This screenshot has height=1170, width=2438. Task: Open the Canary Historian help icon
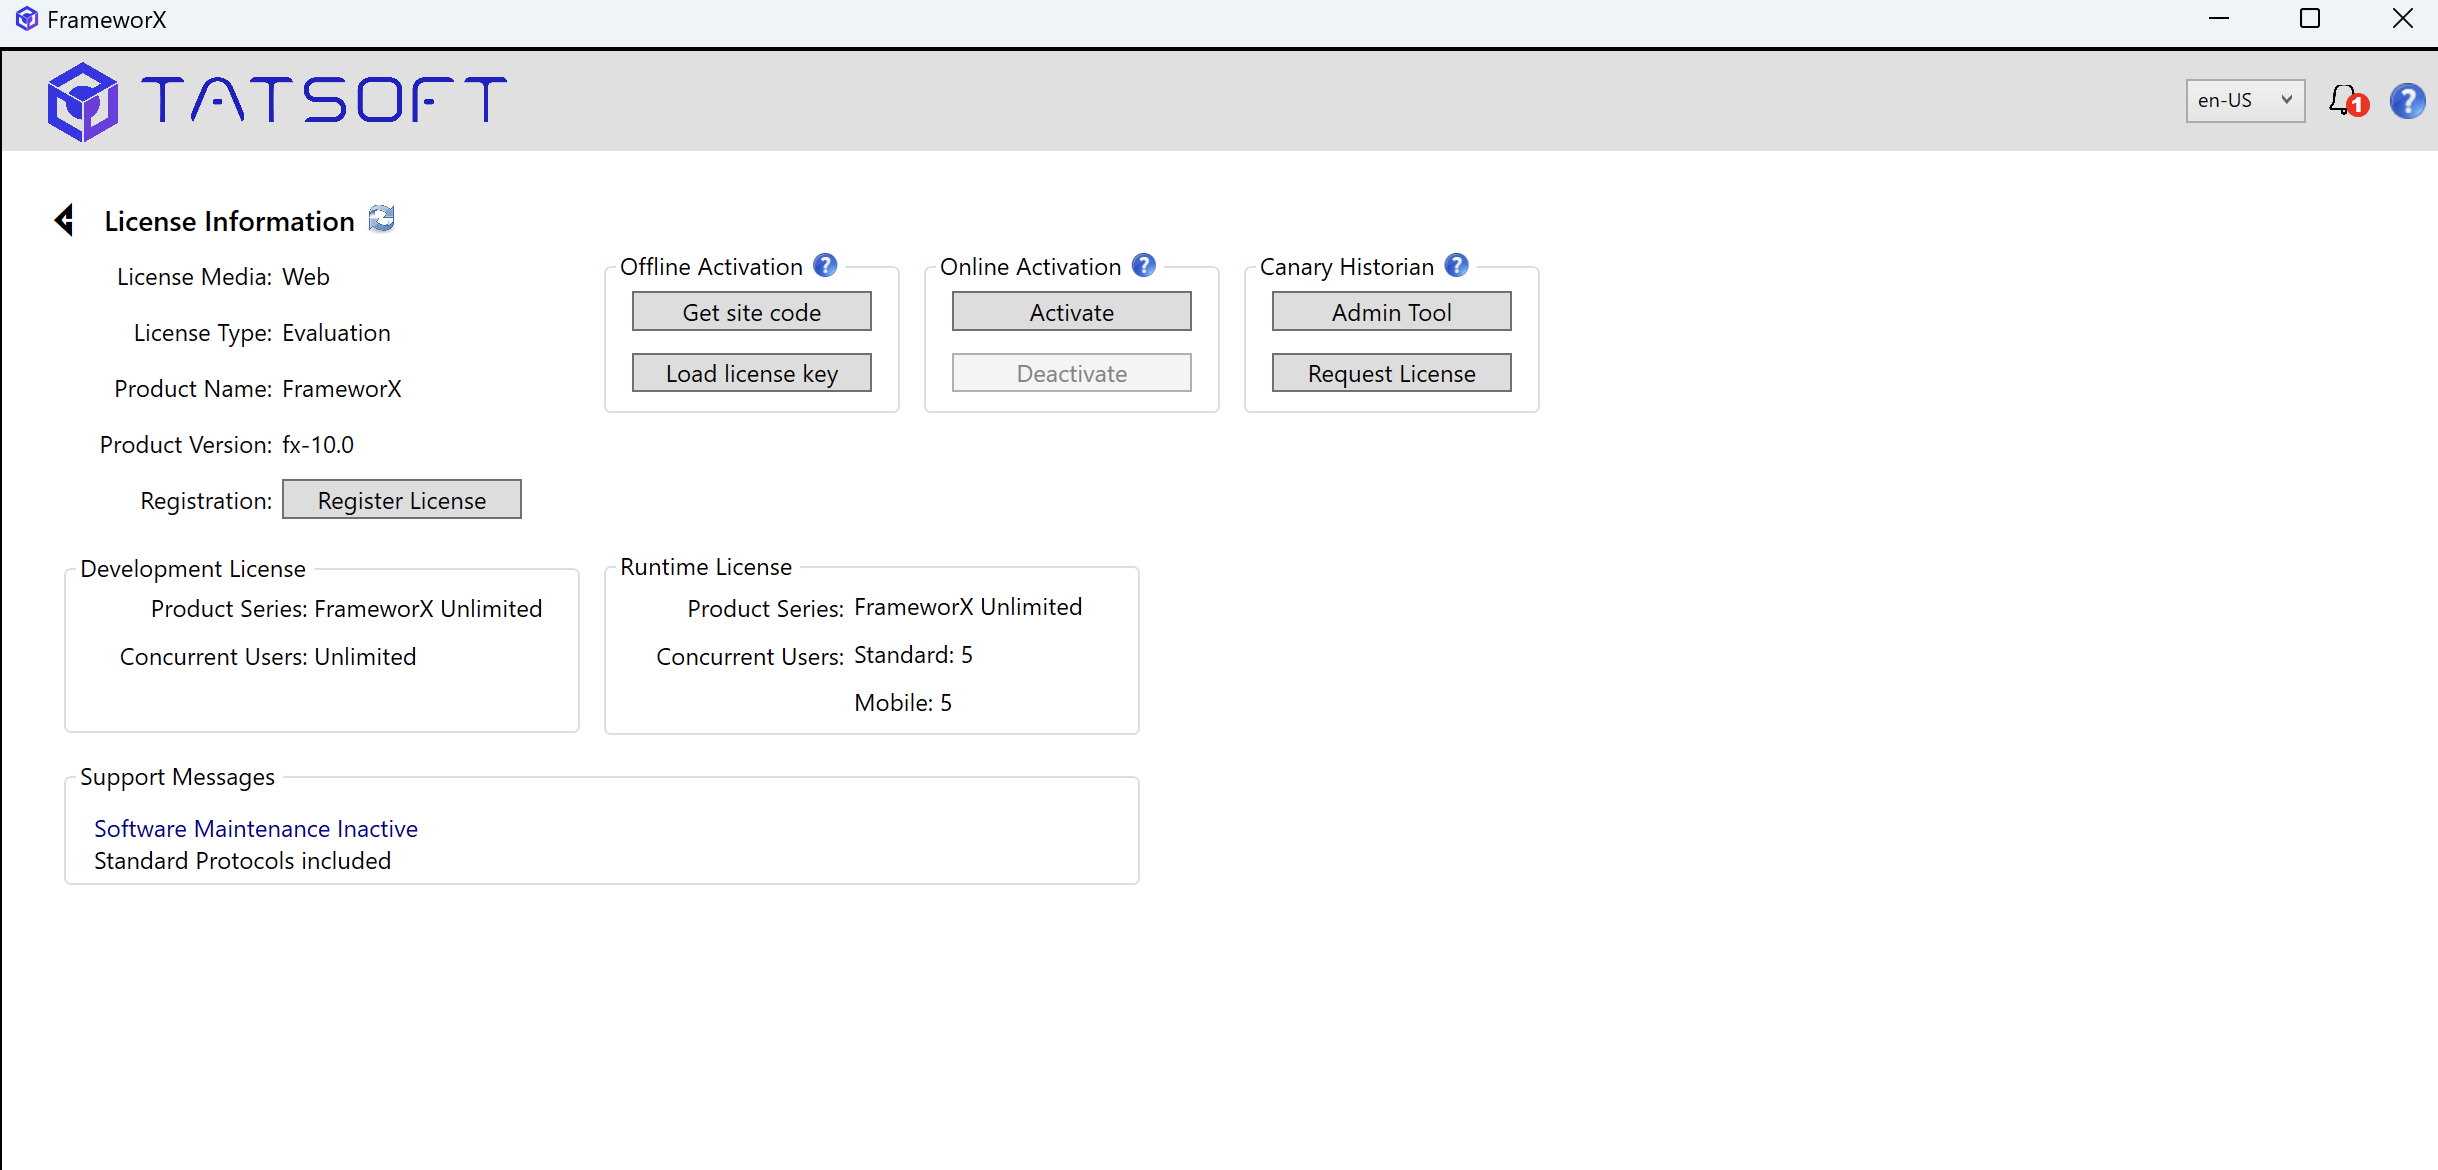pos(1457,266)
